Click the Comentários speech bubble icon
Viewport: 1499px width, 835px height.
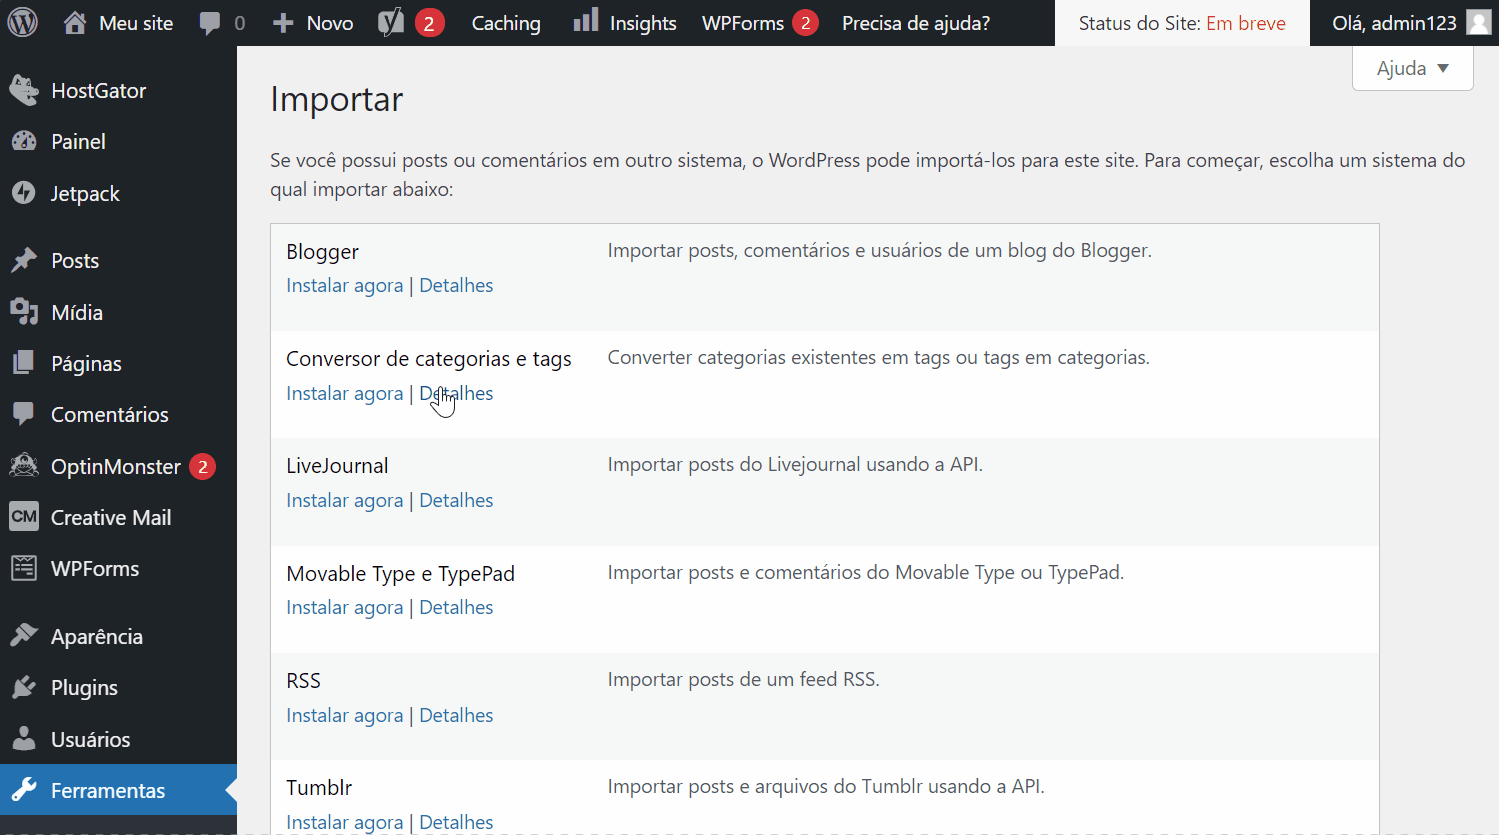[24, 414]
